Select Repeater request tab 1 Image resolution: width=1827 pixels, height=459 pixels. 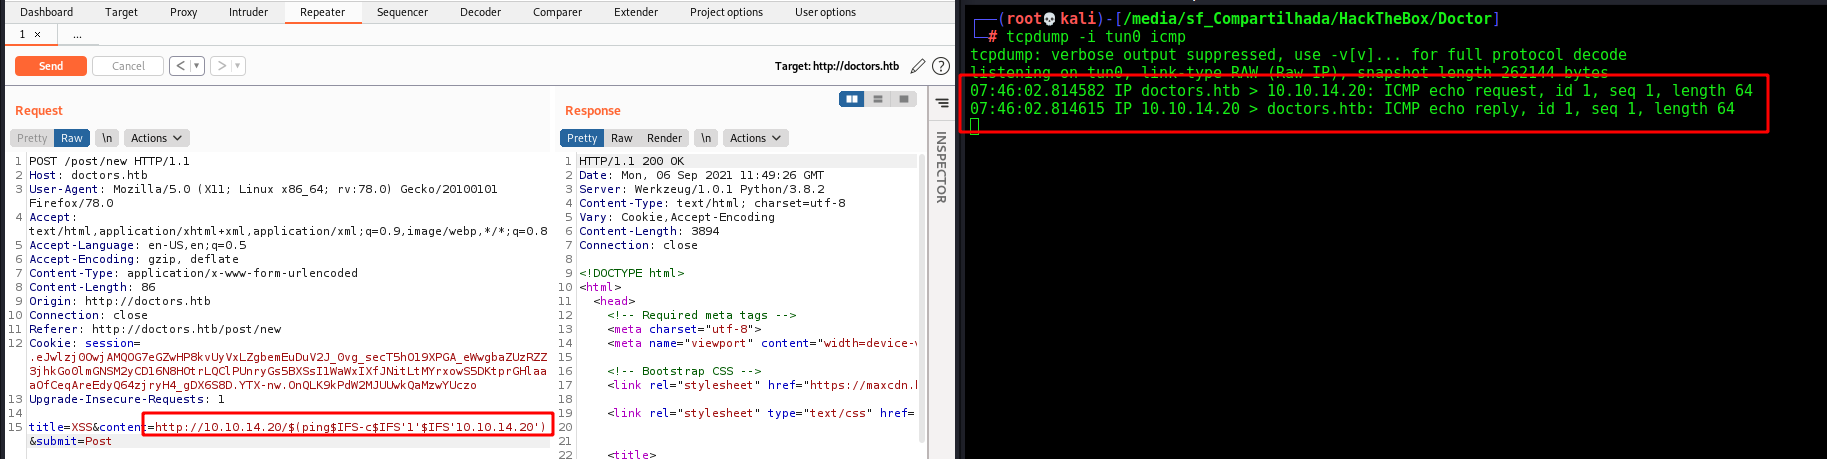pos(22,34)
